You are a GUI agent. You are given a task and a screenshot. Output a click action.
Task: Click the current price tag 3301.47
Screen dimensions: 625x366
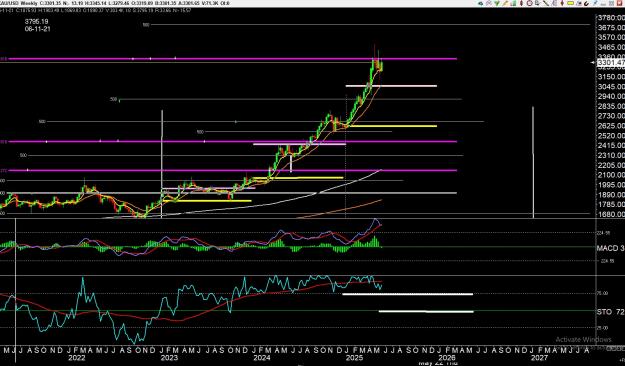[611, 63]
